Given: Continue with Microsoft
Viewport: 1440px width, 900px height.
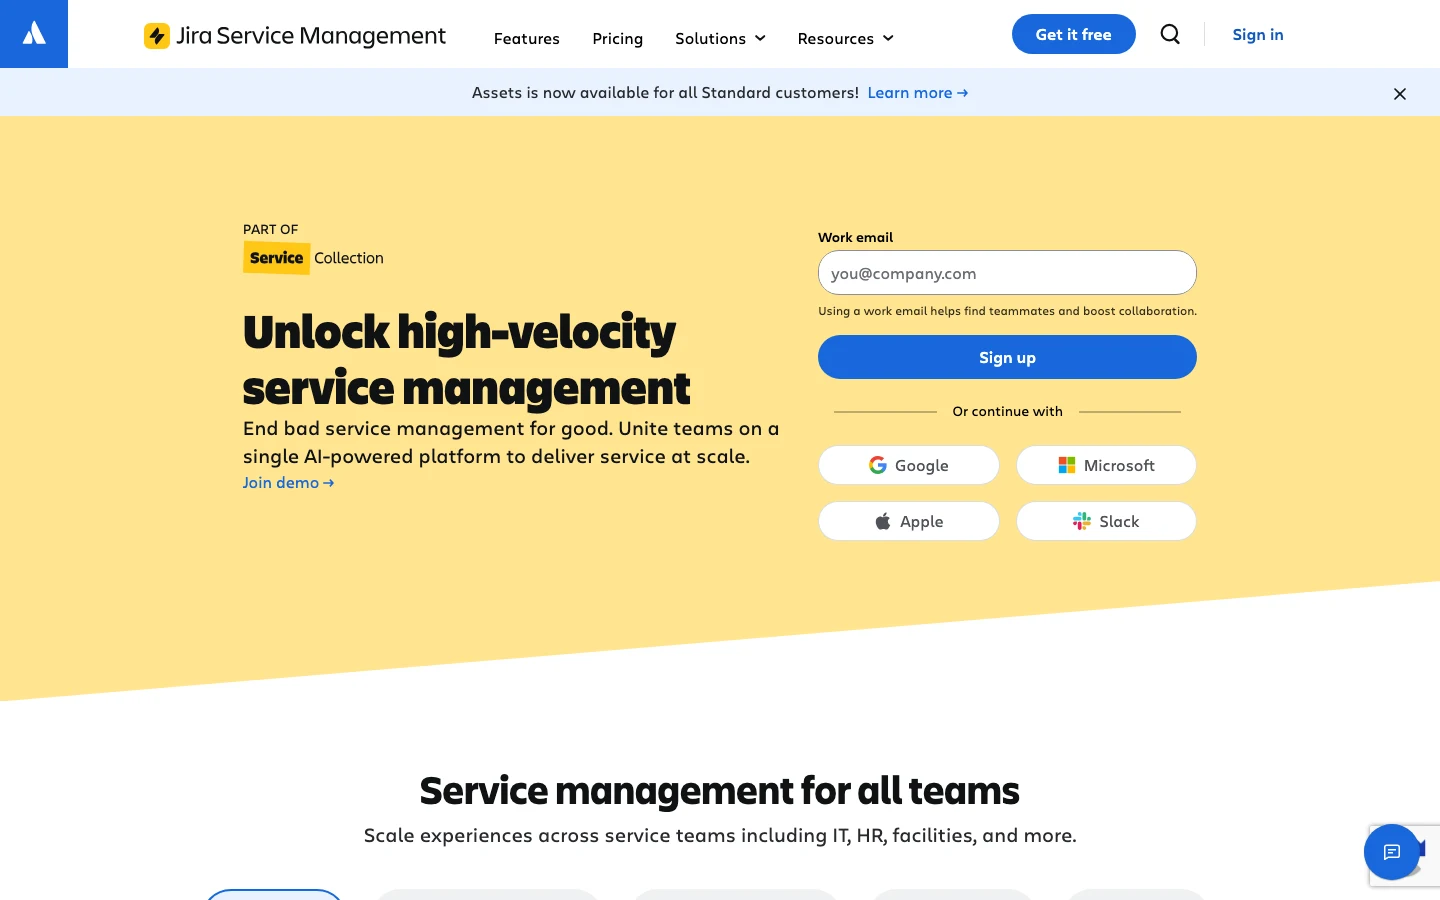Looking at the screenshot, I should point(1106,465).
